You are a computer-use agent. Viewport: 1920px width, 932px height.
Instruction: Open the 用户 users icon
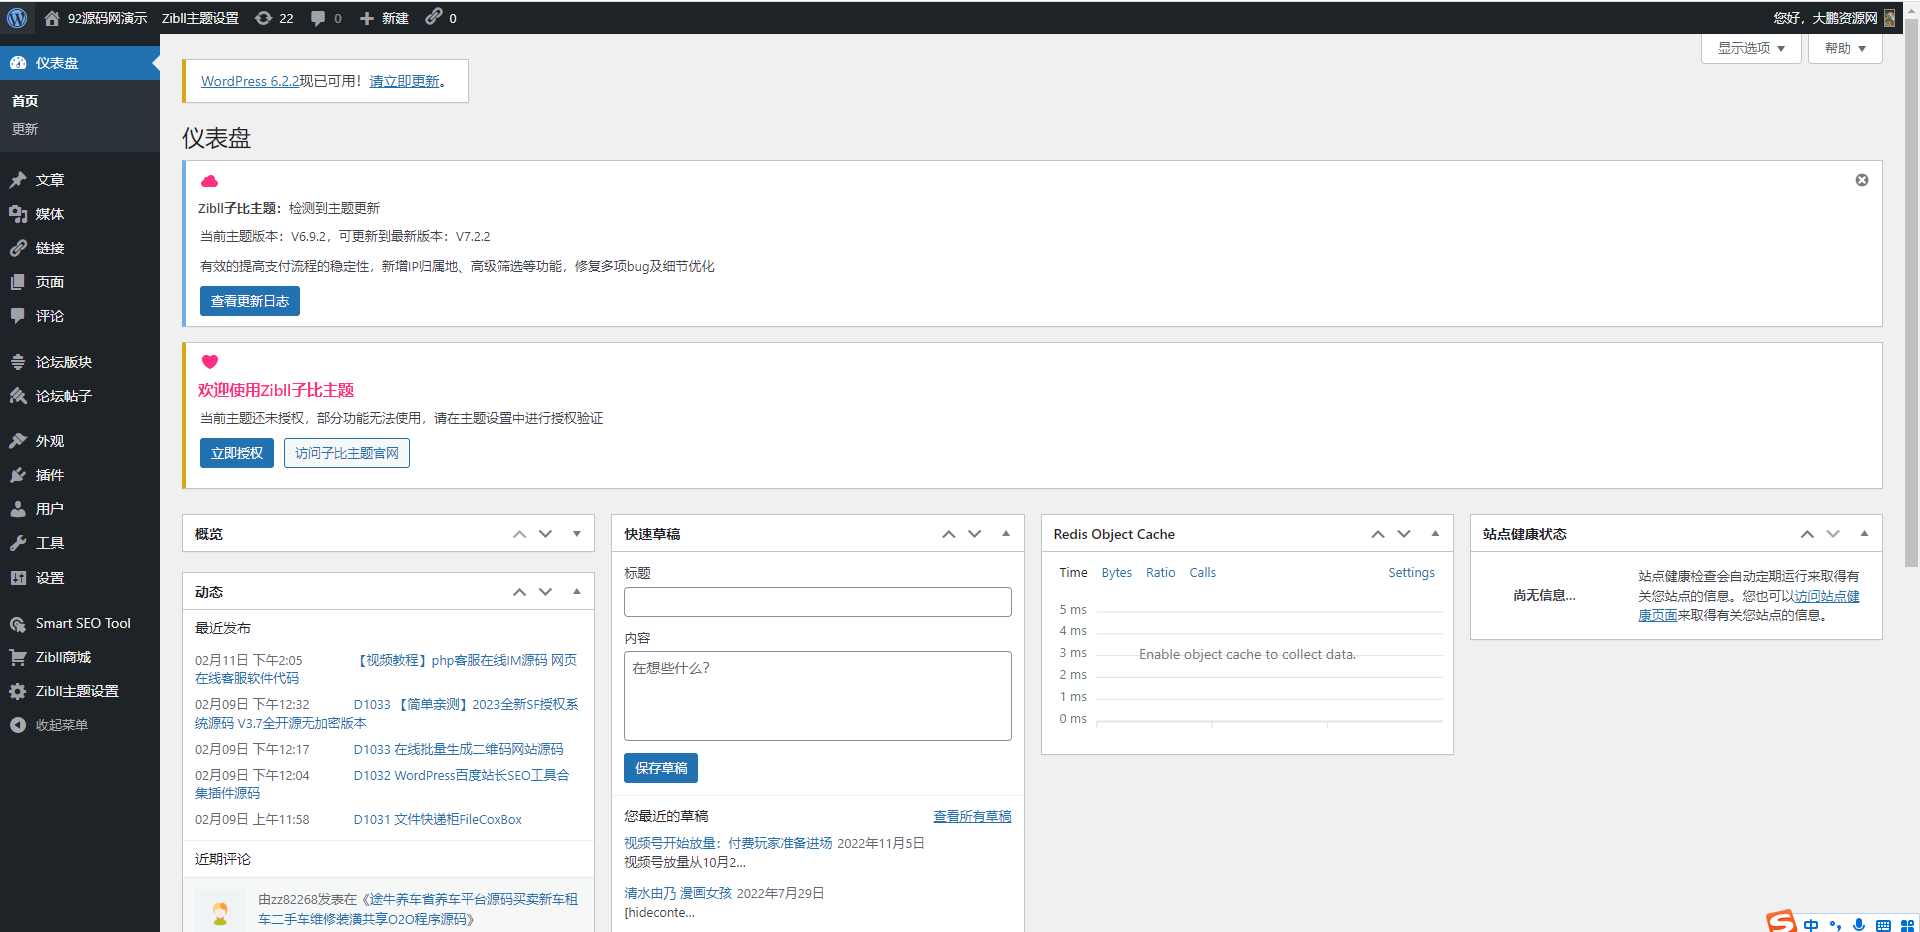point(18,509)
